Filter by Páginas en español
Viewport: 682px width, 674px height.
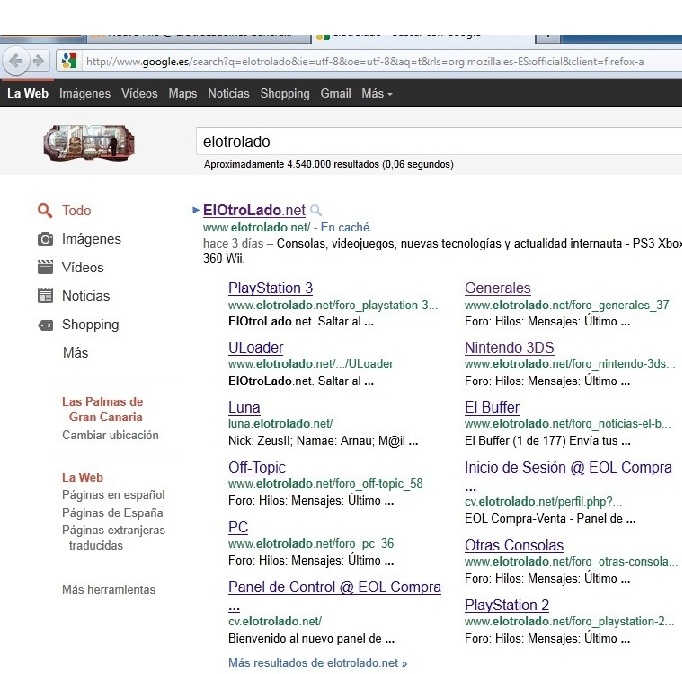point(113,495)
